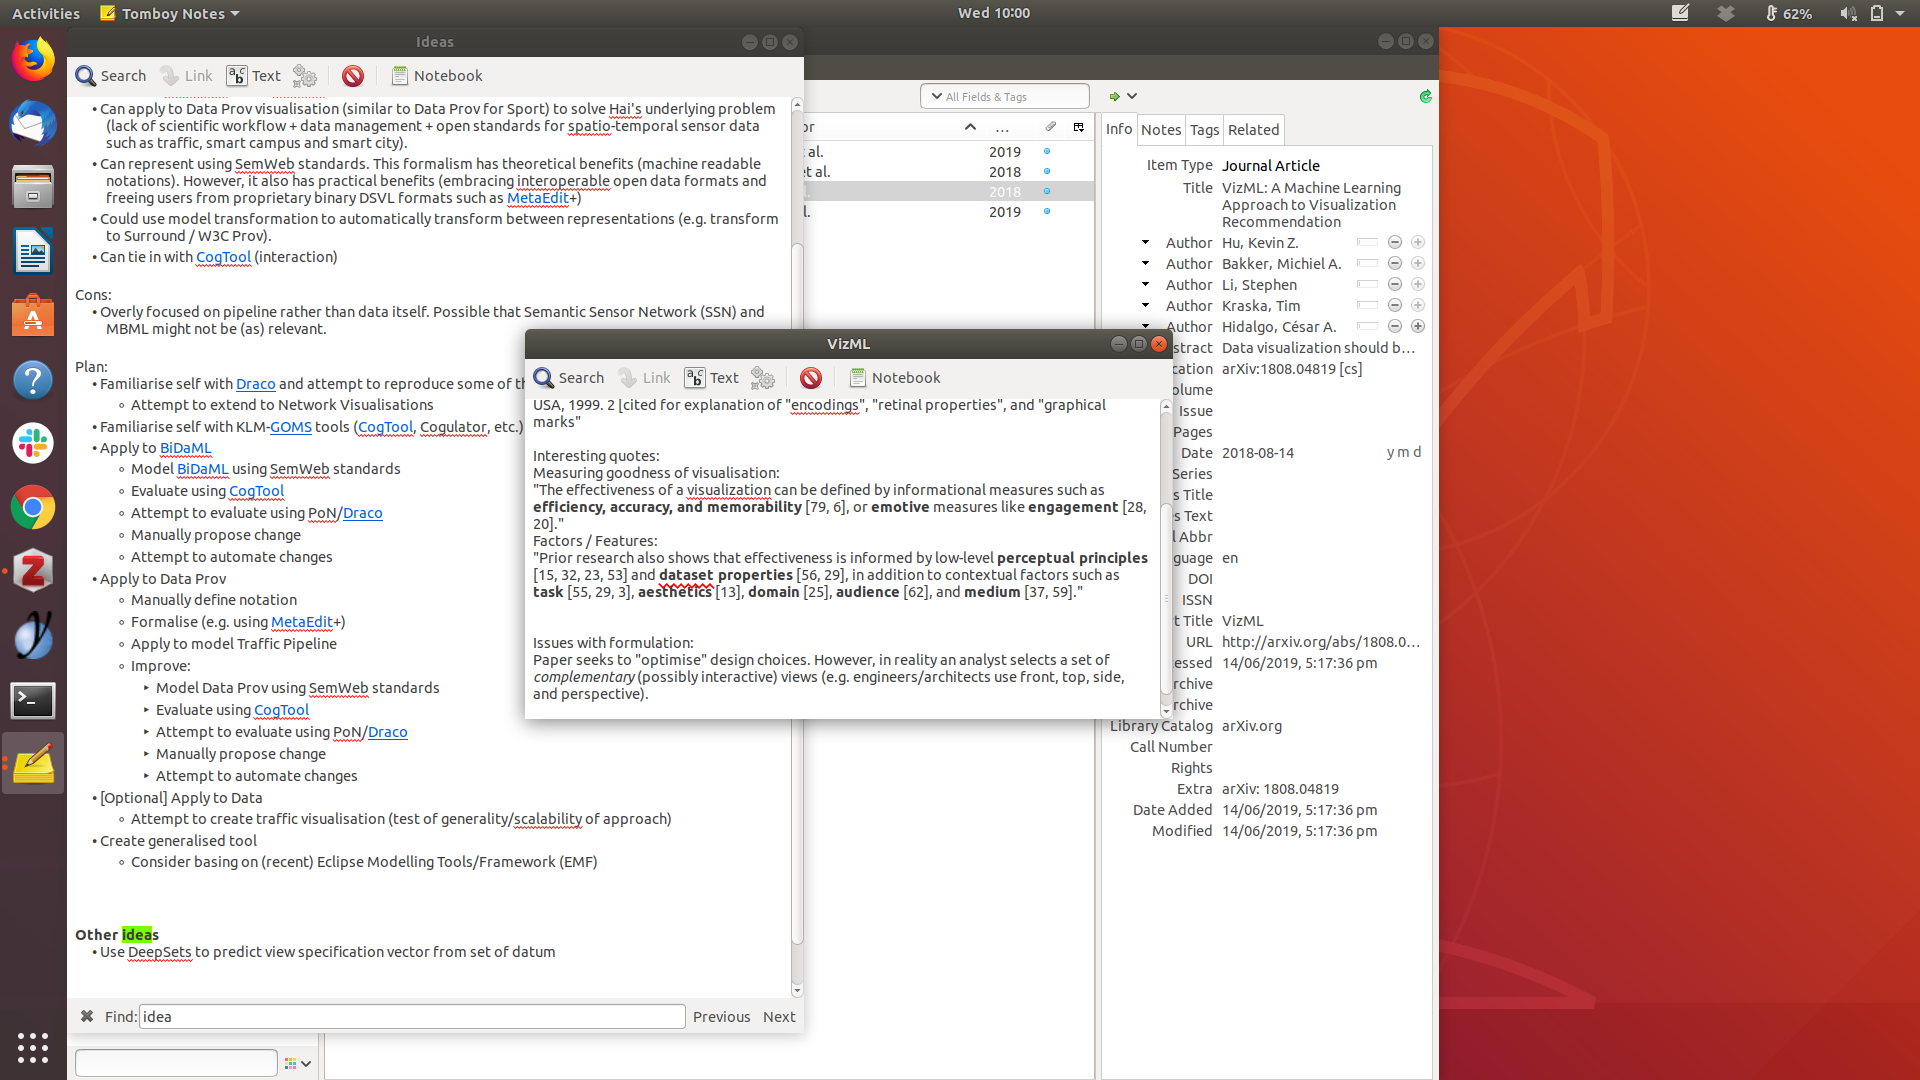Launch Zotero from the dock

[33, 571]
